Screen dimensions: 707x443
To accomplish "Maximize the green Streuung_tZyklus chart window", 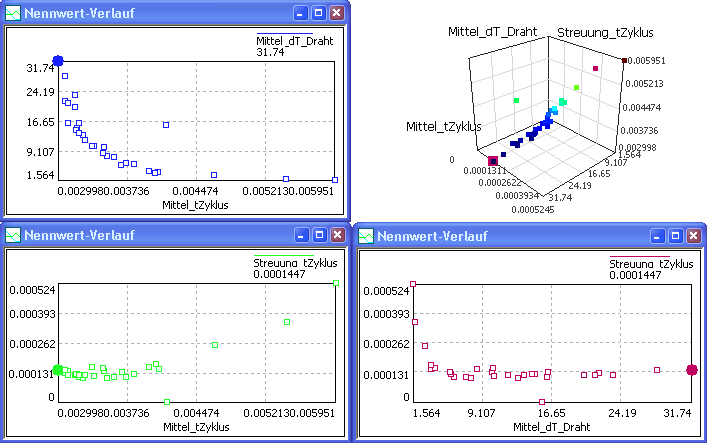I will pos(319,235).
